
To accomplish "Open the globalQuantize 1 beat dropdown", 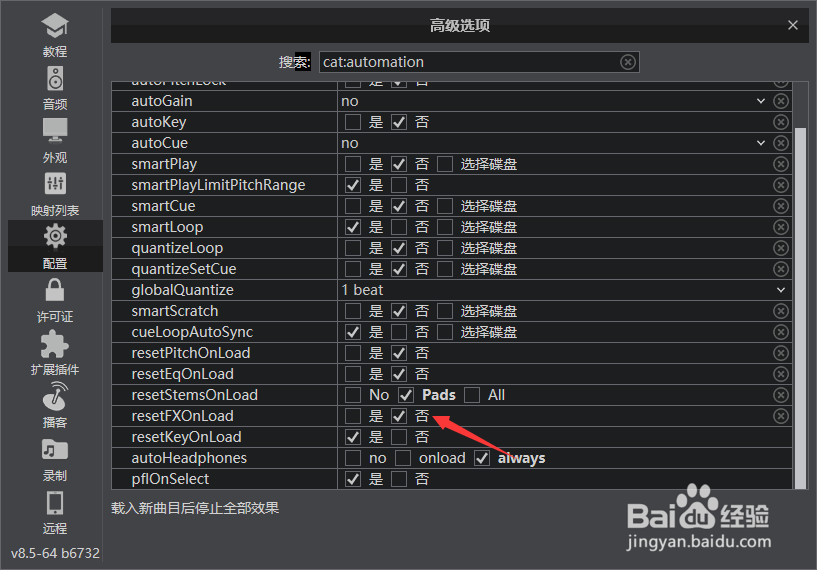I will coord(565,290).
